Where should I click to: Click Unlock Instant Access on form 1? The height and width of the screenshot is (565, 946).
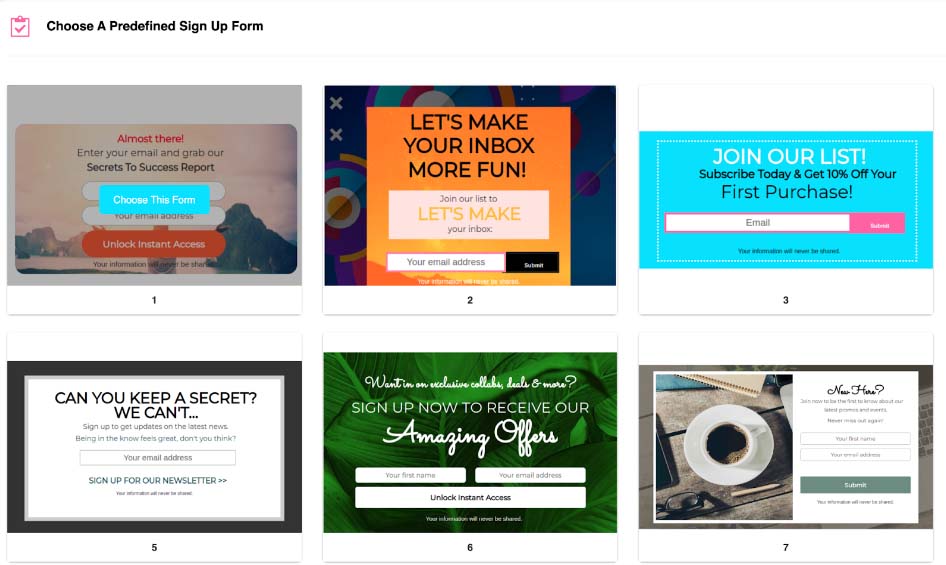point(154,244)
